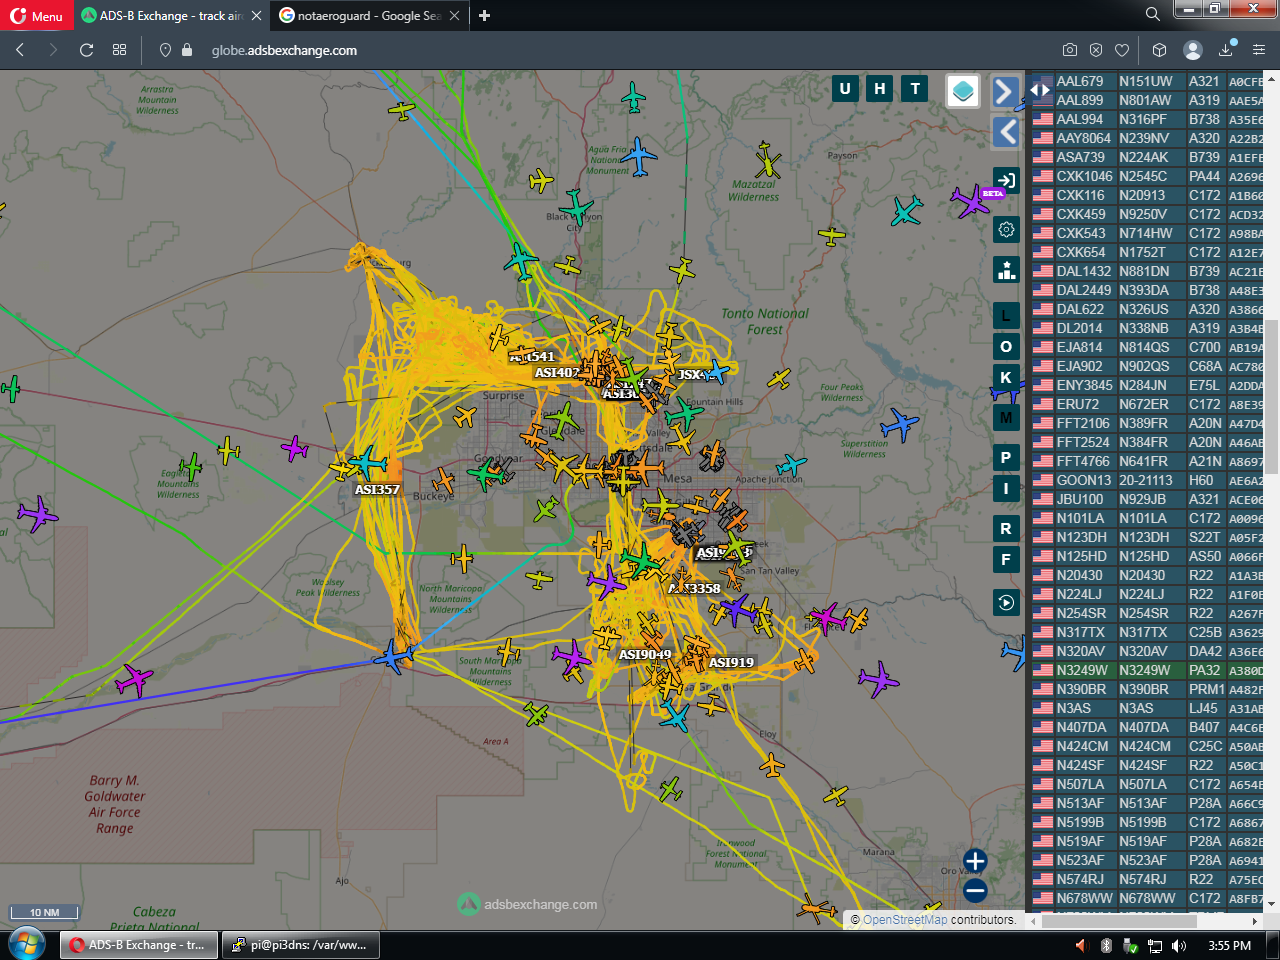This screenshot has height=960, width=1280.
Task: Collapse the aircraft table with left chevron
Action: [1005, 132]
